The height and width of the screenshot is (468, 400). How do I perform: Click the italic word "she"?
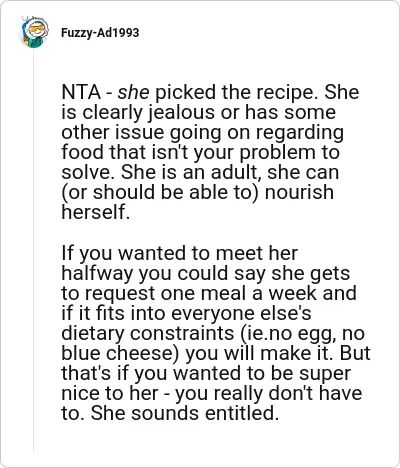click(x=133, y=92)
